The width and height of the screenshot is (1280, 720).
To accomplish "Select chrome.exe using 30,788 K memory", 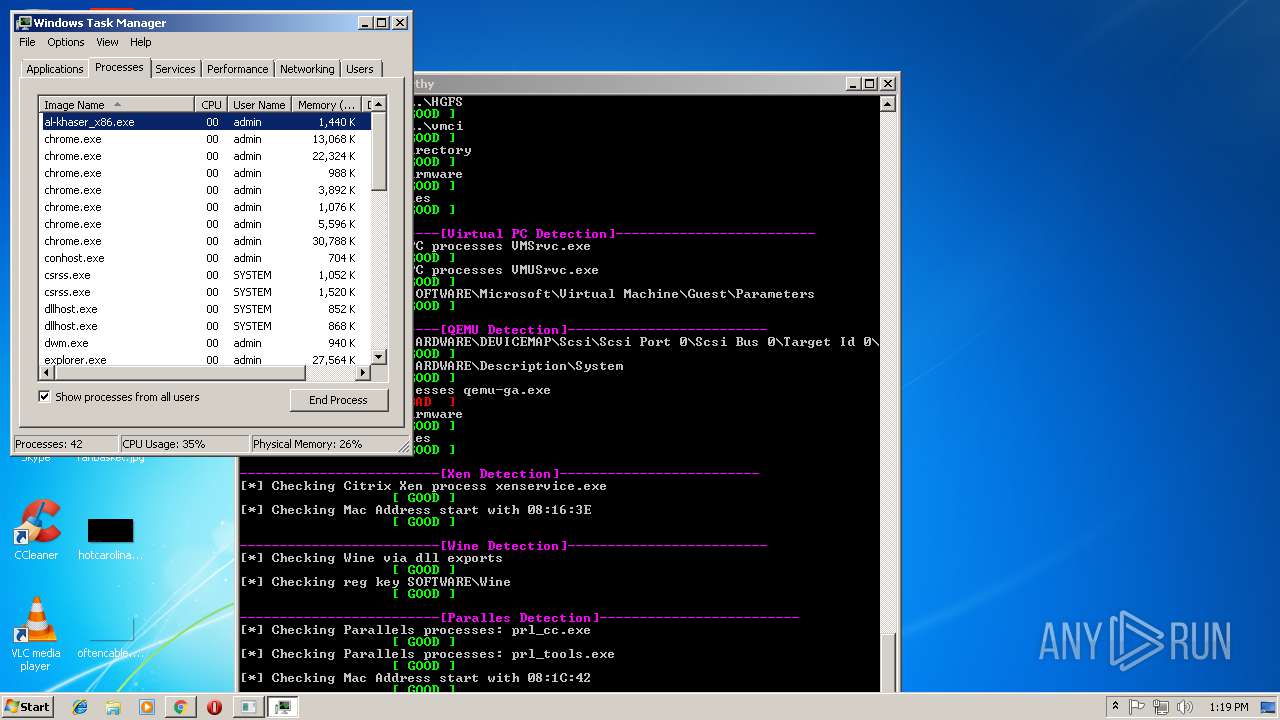I will [x=206, y=241].
